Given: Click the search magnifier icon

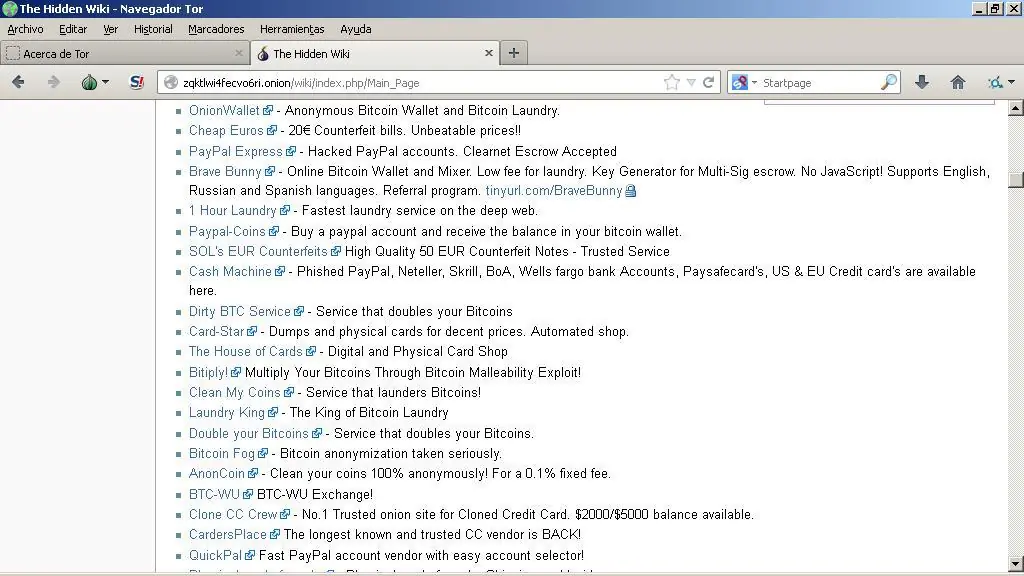Looking at the screenshot, I should 889,82.
